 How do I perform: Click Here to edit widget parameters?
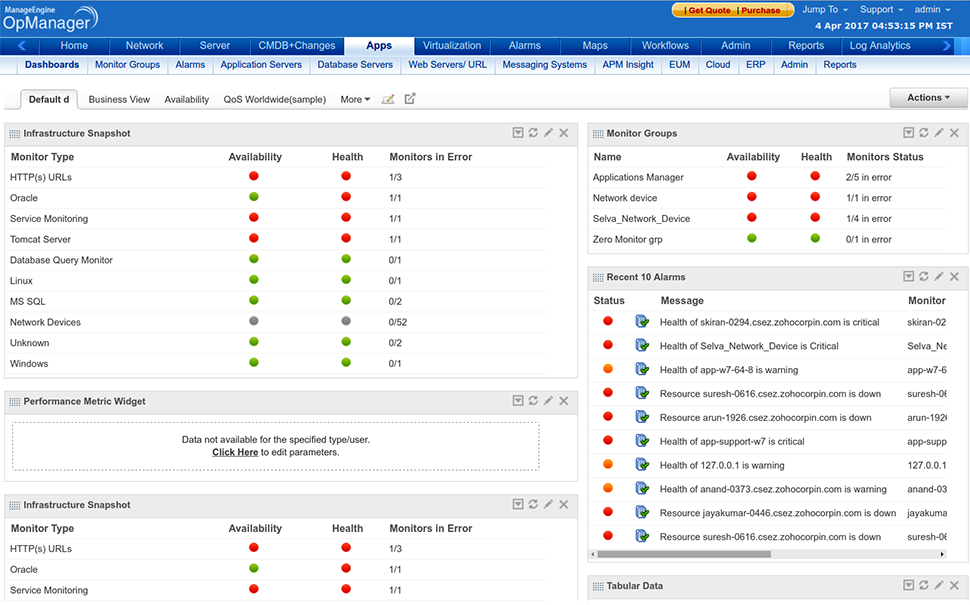(235, 452)
